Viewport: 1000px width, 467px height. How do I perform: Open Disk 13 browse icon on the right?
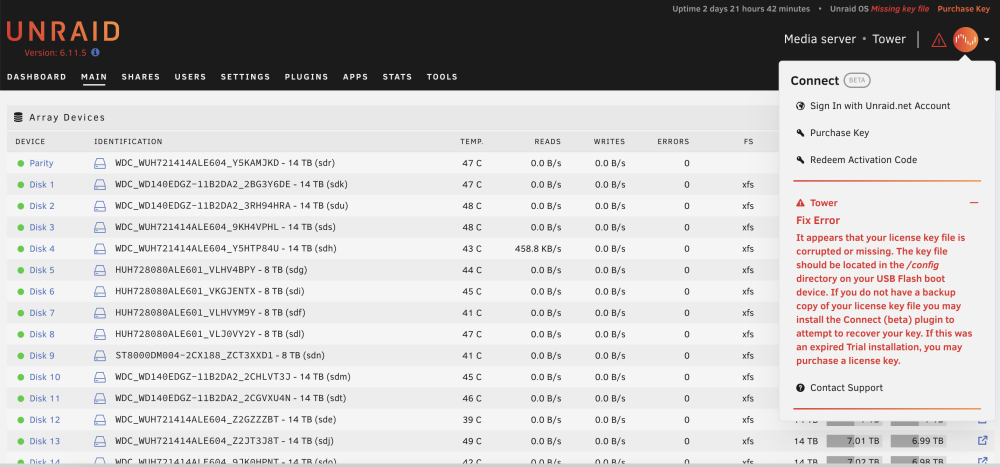click(983, 440)
